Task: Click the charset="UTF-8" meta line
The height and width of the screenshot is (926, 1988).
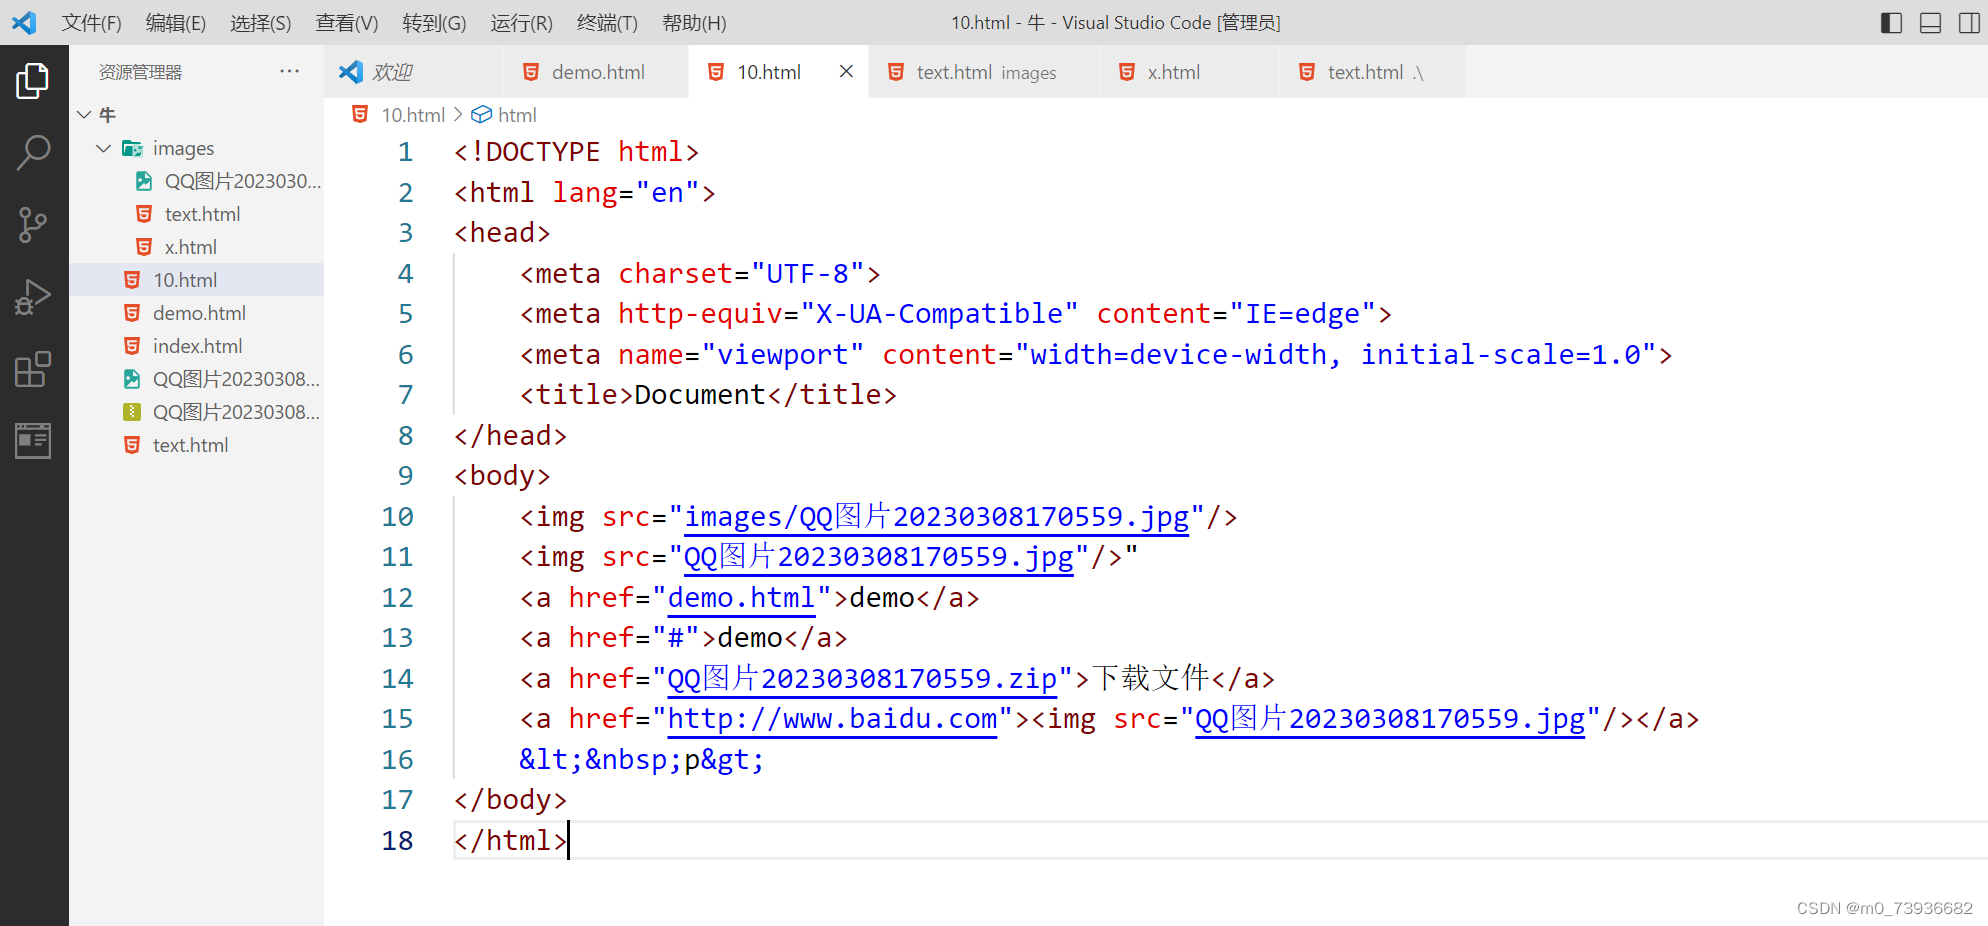Action: [700, 274]
